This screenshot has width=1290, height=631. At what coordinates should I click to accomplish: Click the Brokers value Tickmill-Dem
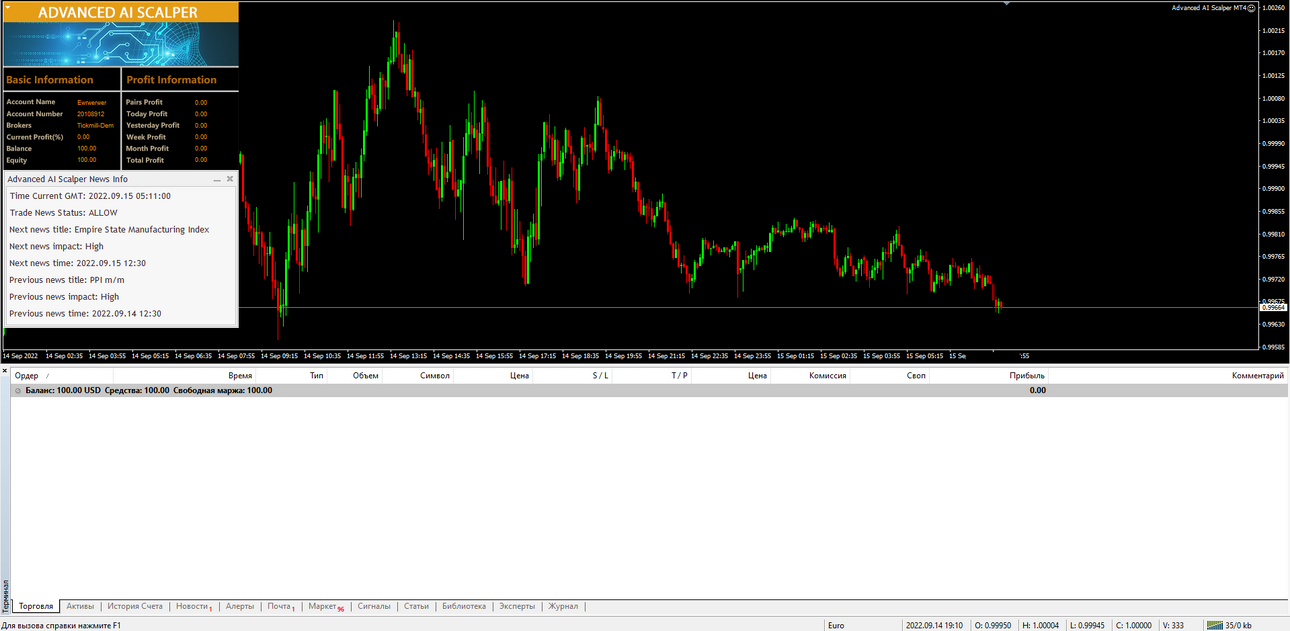(x=96, y=126)
